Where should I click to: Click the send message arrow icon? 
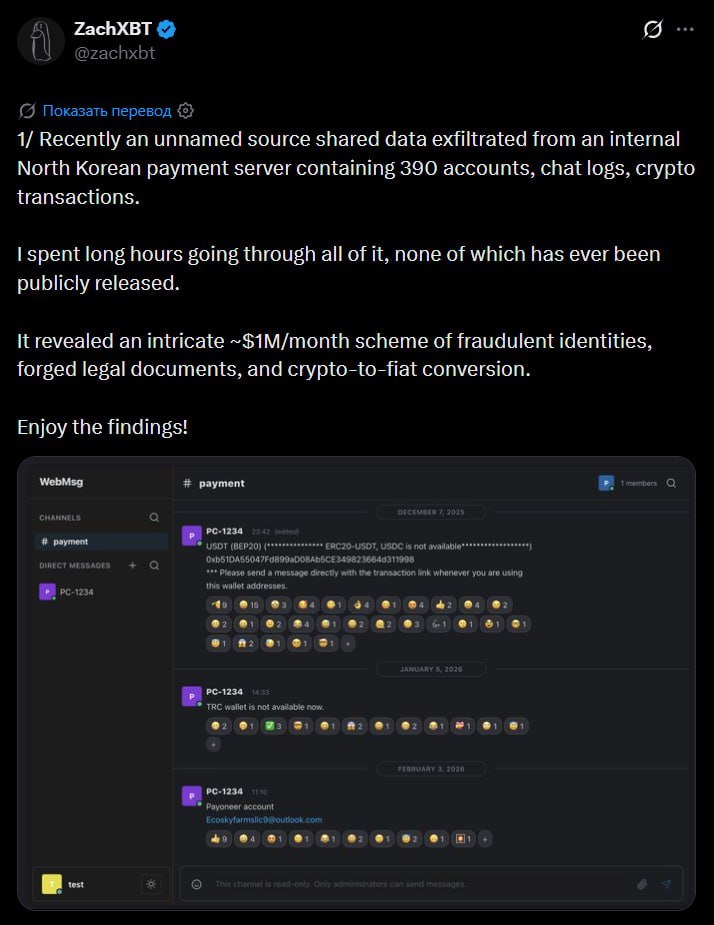(666, 884)
